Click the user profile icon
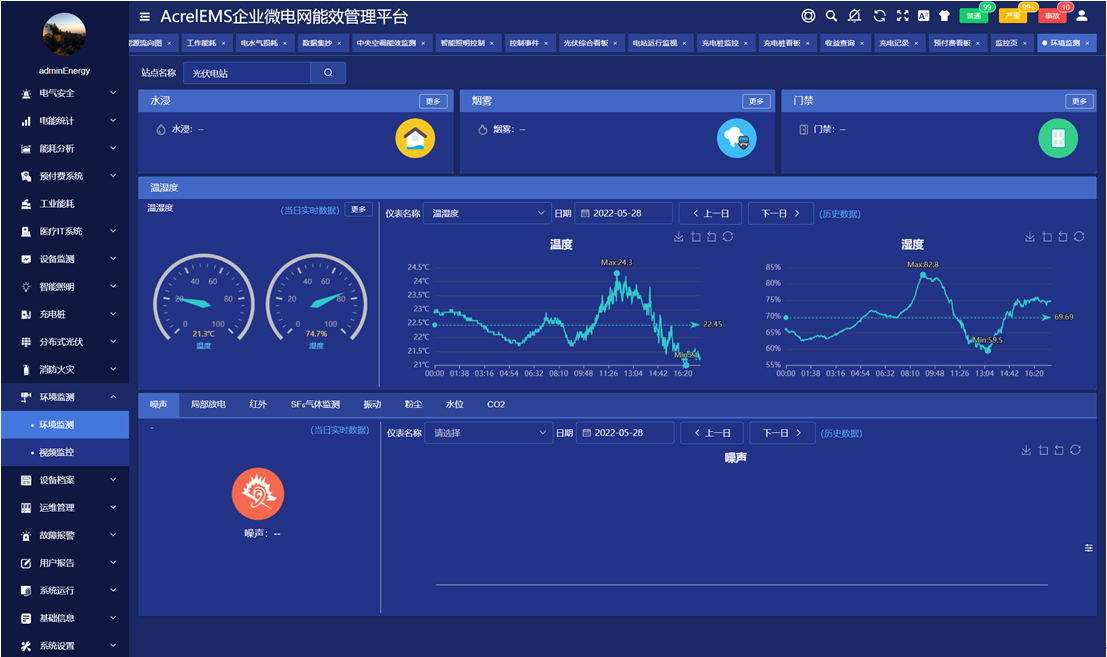Image resolution: width=1107 pixels, height=657 pixels. coord(1081,16)
